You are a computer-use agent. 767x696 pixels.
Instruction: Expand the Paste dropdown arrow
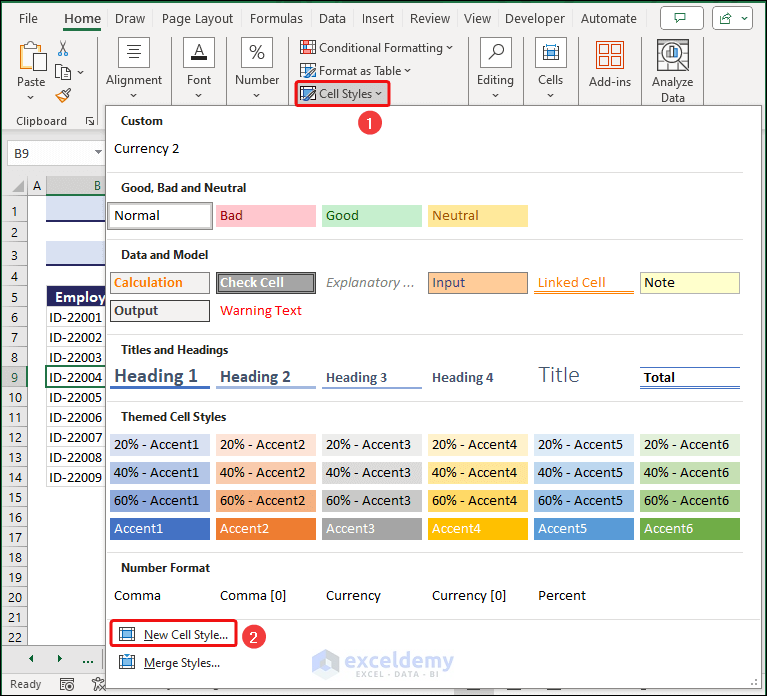tap(31, 97)
